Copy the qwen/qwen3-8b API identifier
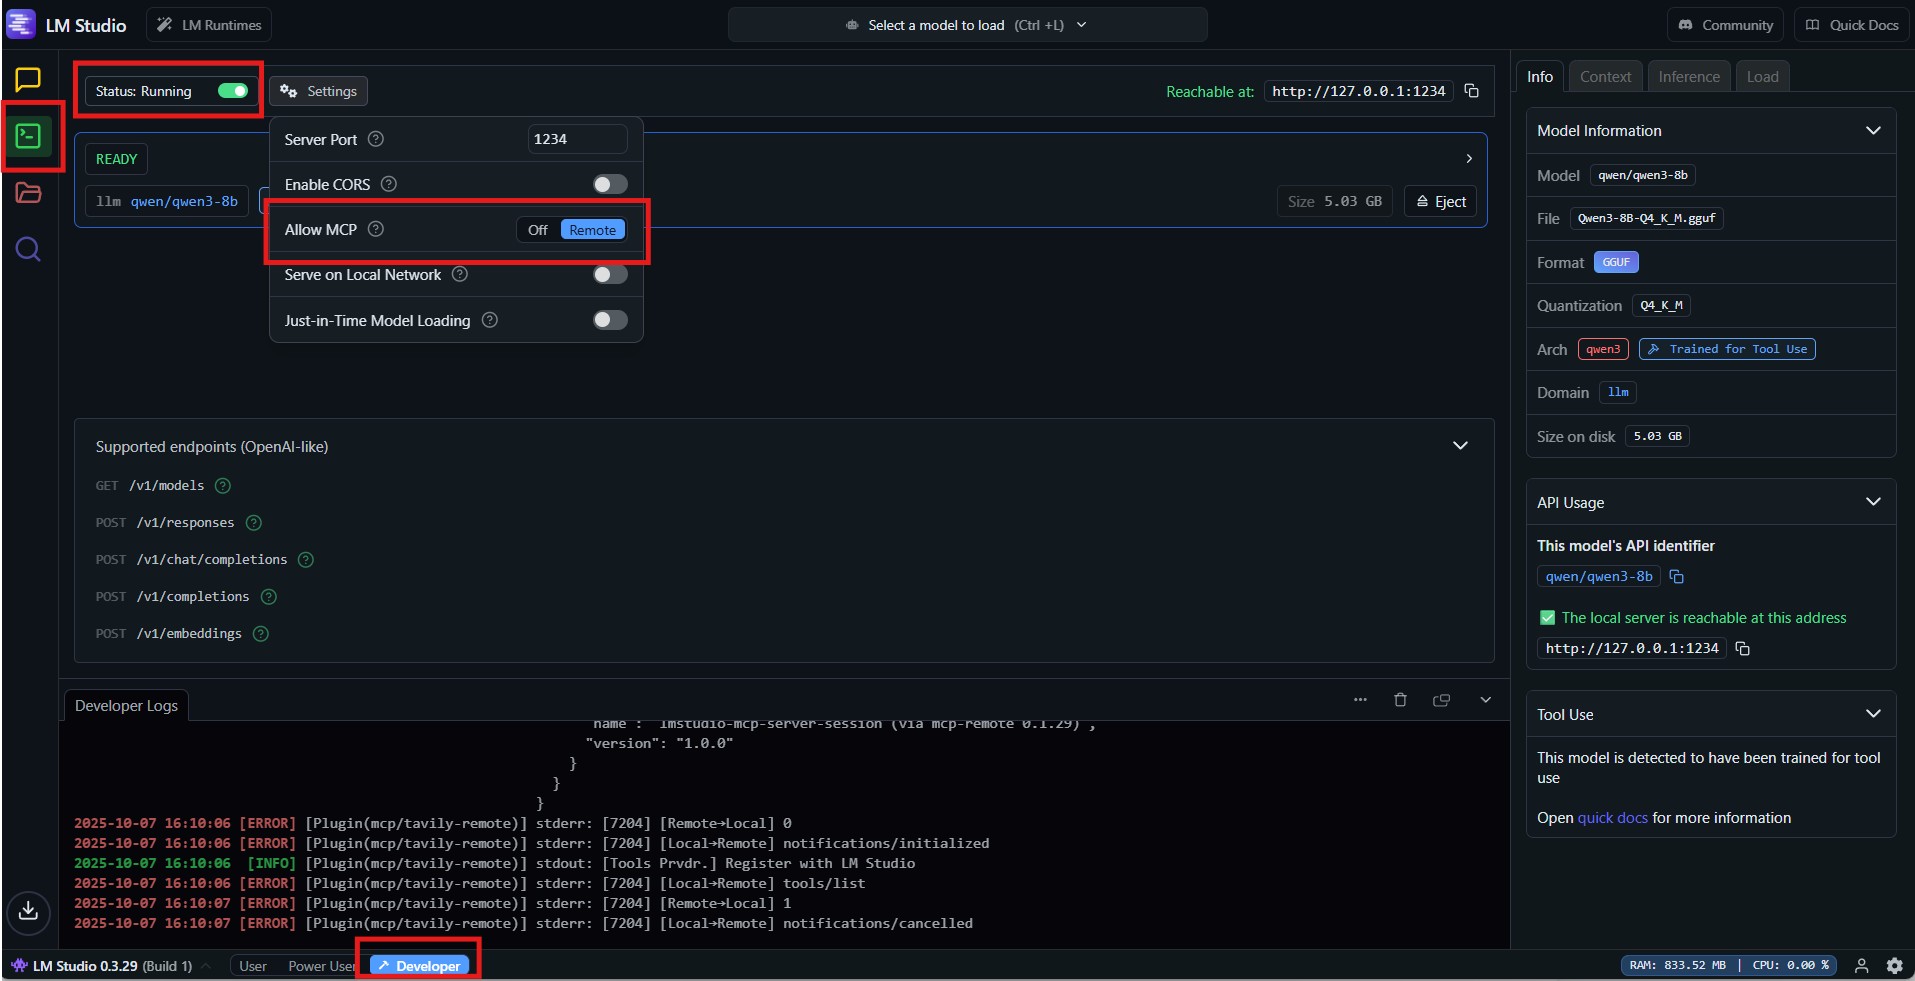 [x=1677, y=577]
